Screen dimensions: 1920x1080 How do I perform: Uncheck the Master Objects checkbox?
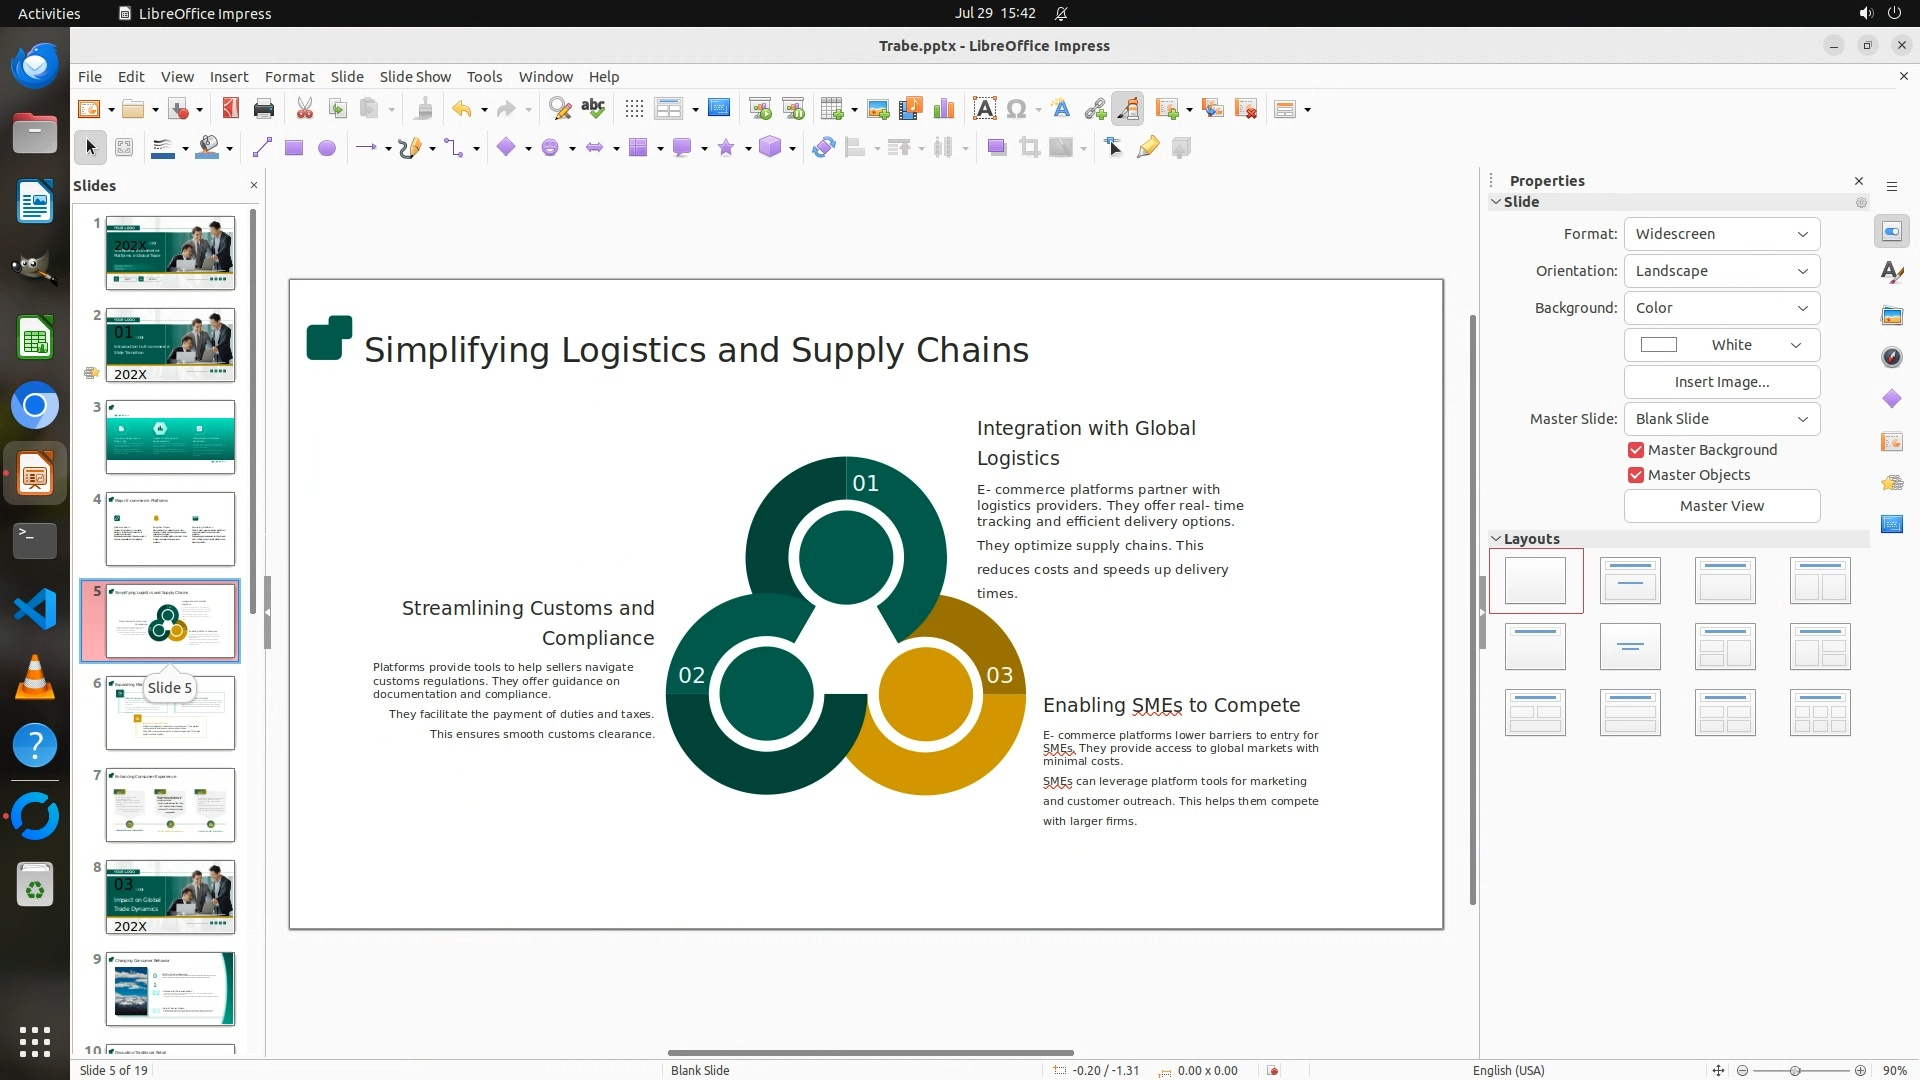click(x=1636, y=475)
